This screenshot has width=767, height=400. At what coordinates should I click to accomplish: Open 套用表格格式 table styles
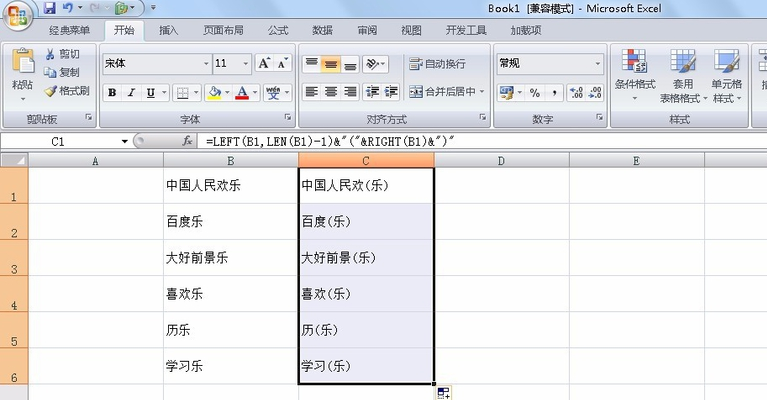(x=683, y=76)
